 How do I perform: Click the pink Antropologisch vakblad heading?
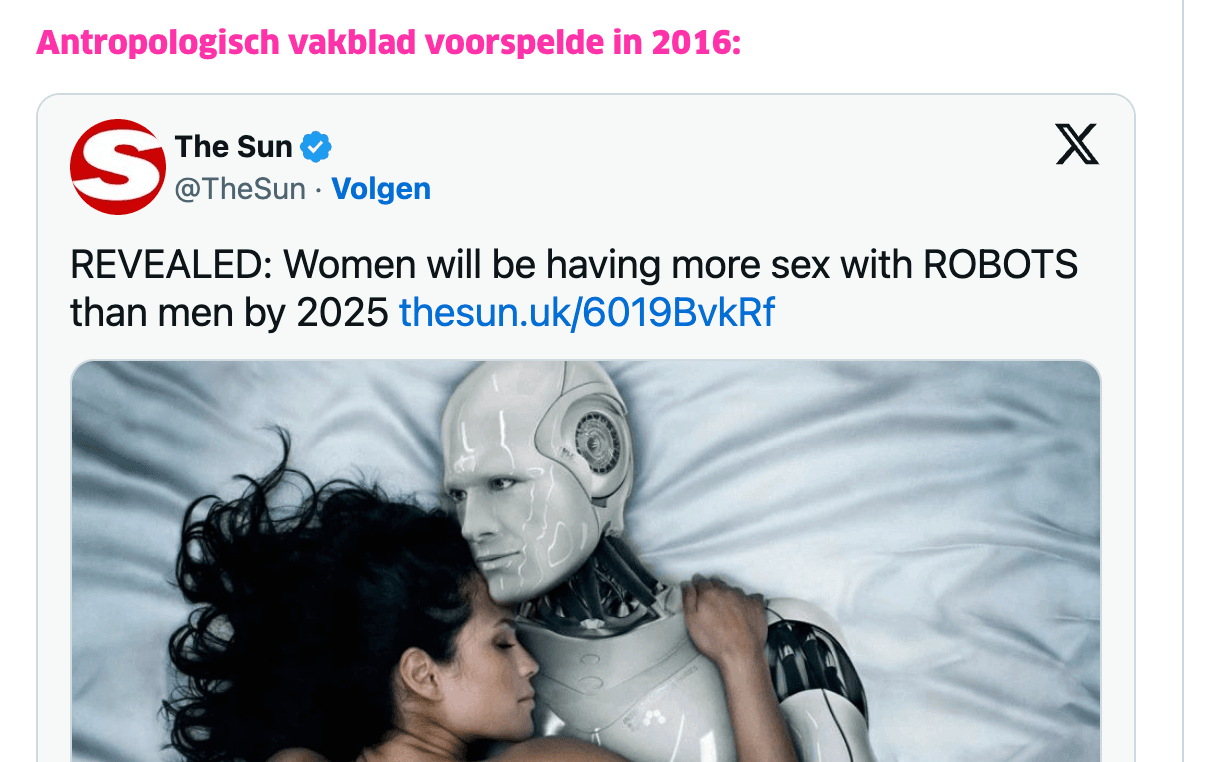tap(388, 44)
